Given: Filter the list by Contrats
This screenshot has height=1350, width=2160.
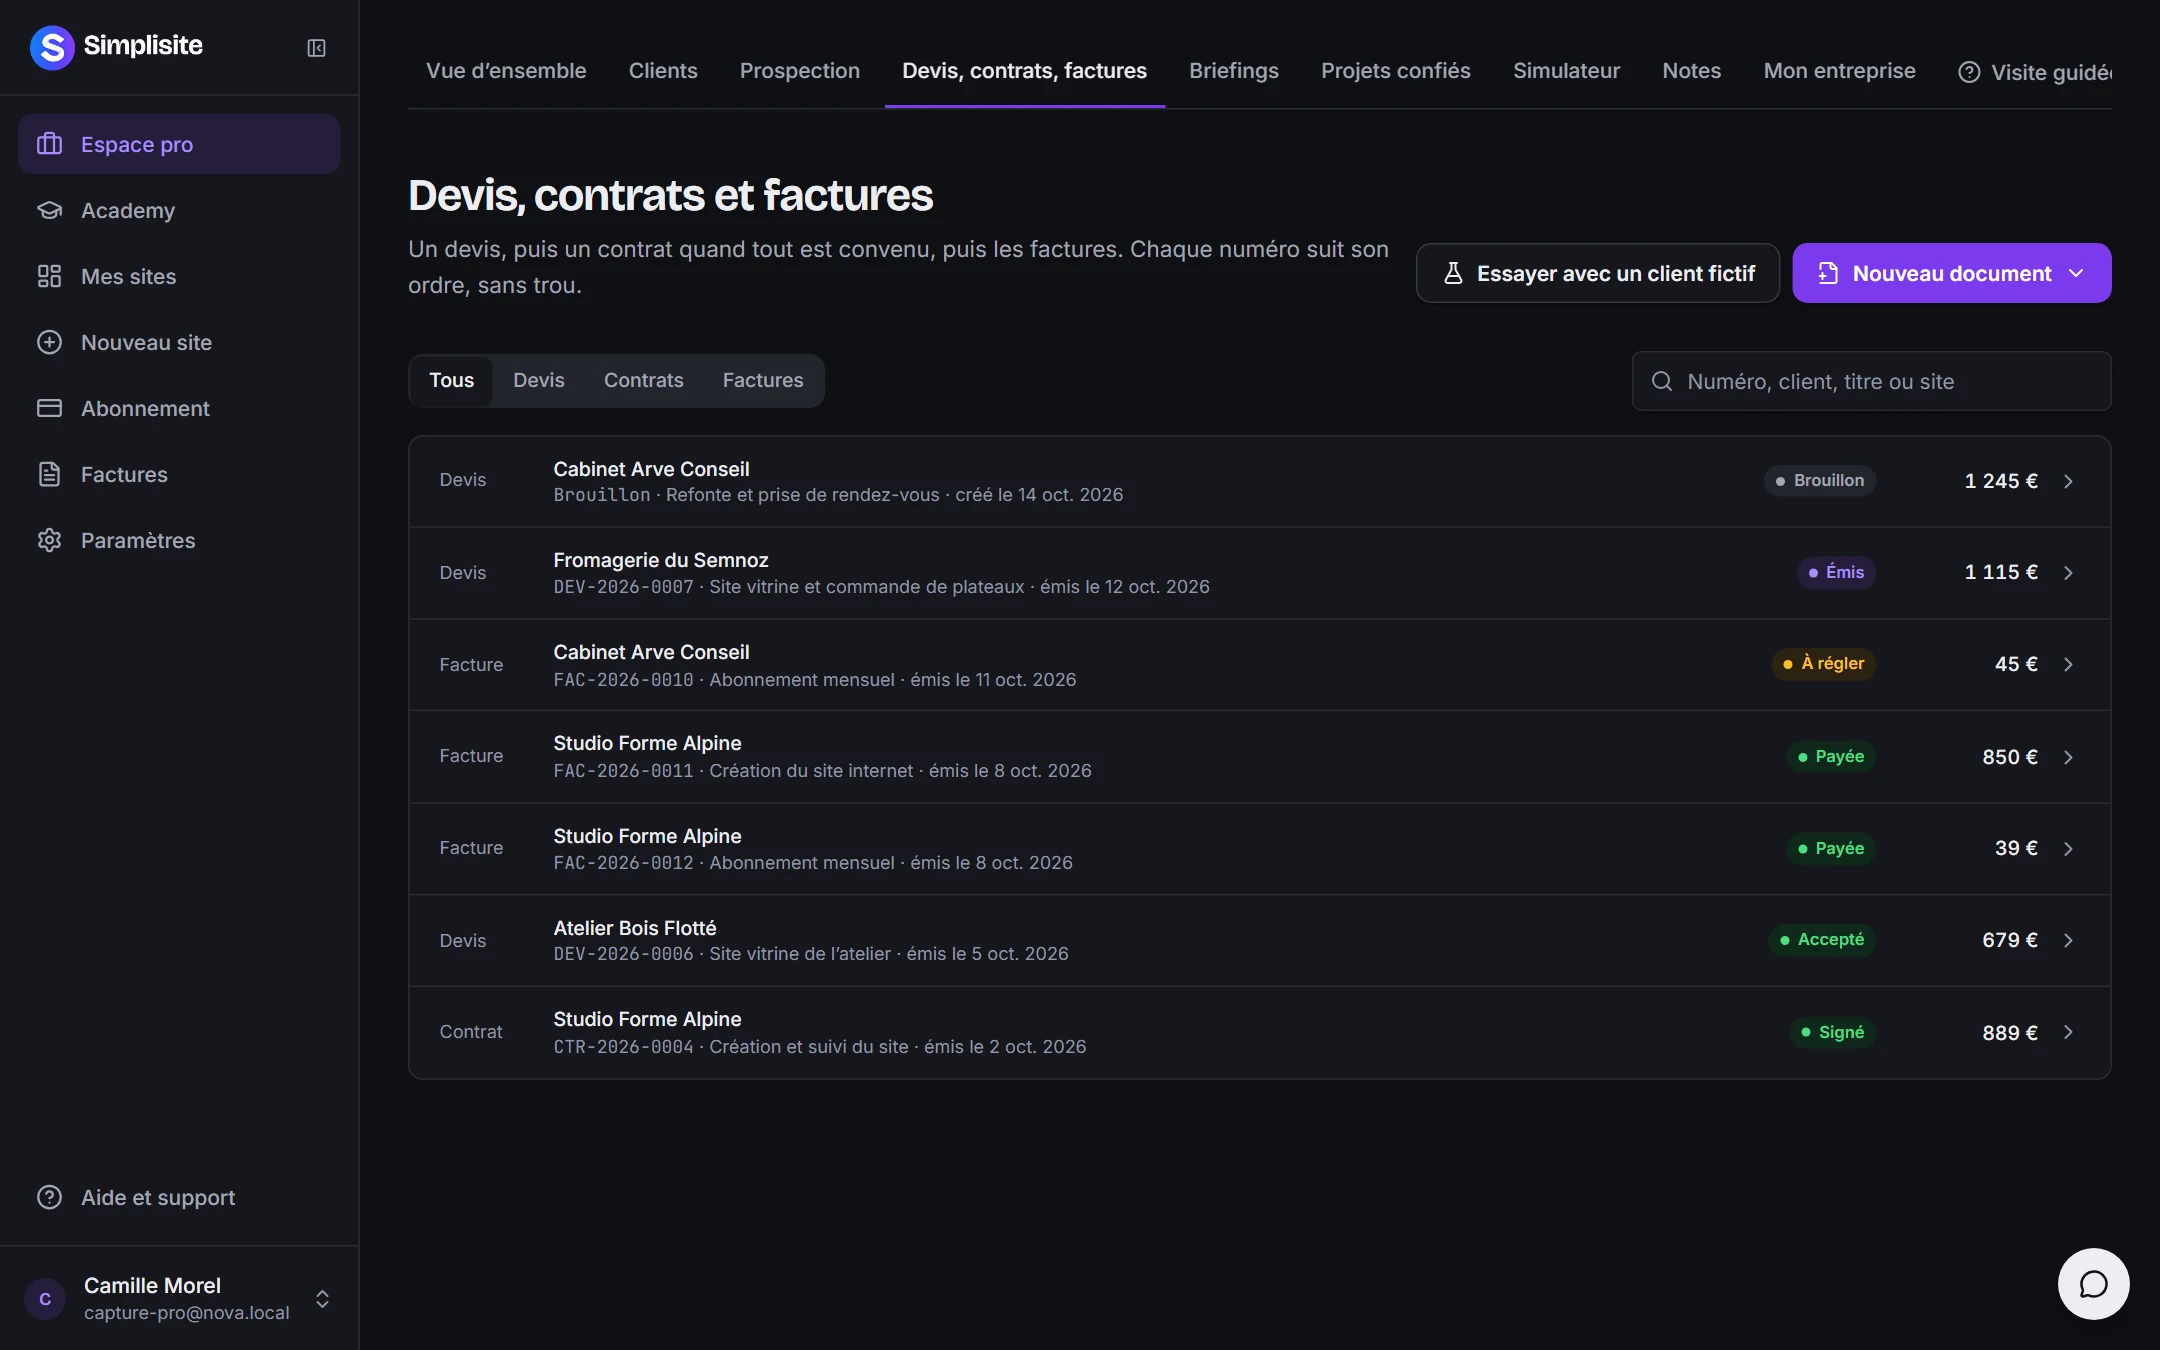Looking at the screenshot, I should (644, 380).
